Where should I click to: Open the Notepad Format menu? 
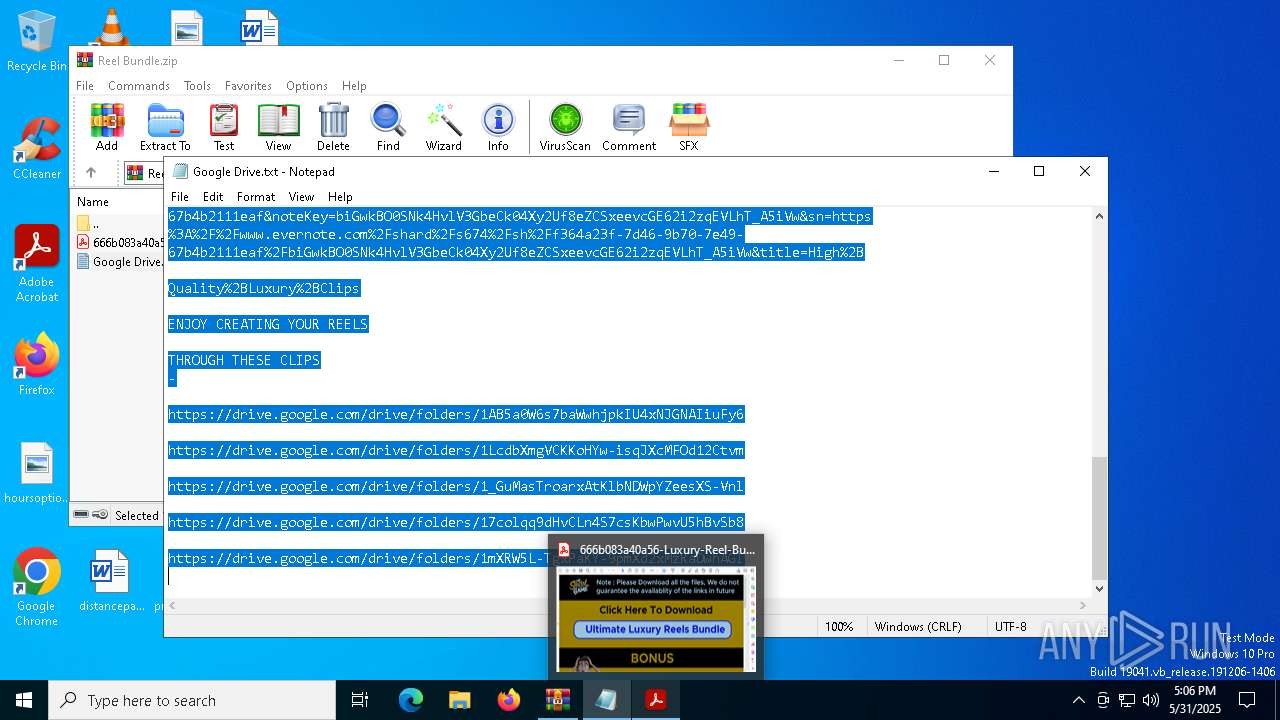click(256, 197)
